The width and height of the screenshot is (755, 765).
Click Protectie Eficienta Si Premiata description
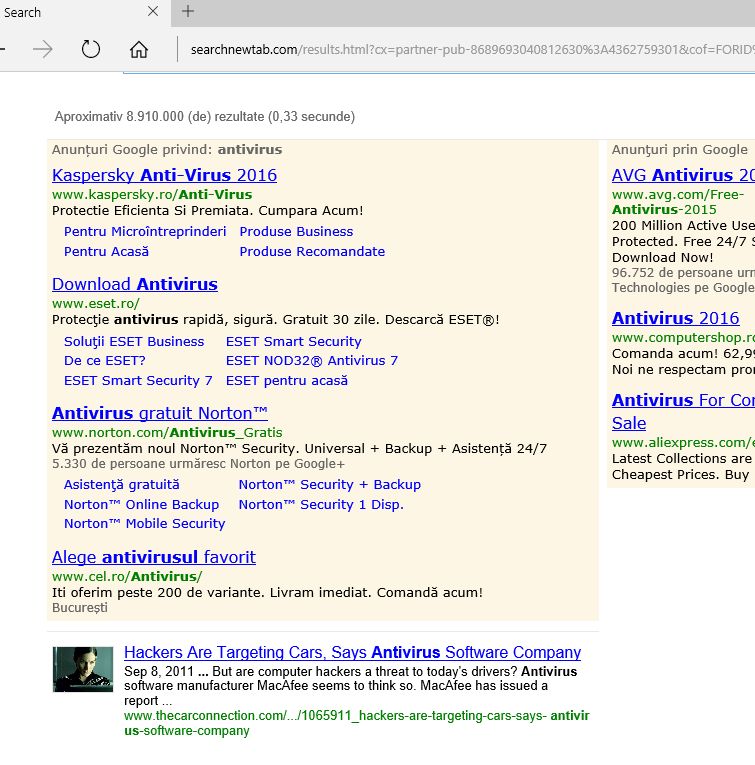207,210
